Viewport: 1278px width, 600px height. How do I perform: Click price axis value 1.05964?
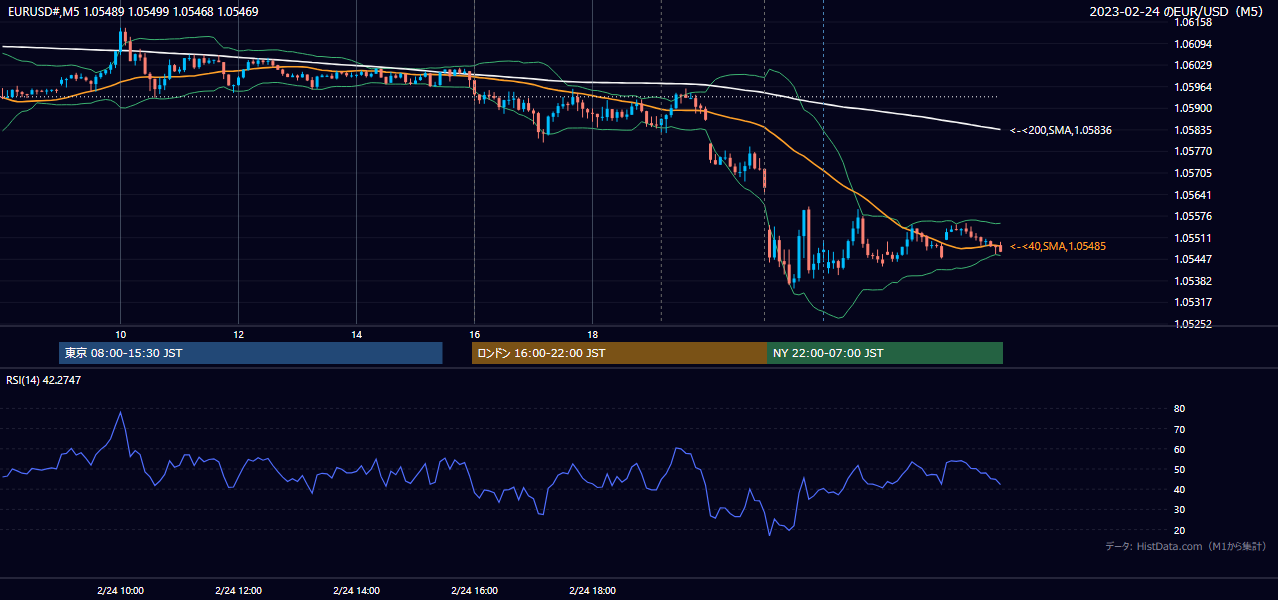click(x=1193, y=87)
